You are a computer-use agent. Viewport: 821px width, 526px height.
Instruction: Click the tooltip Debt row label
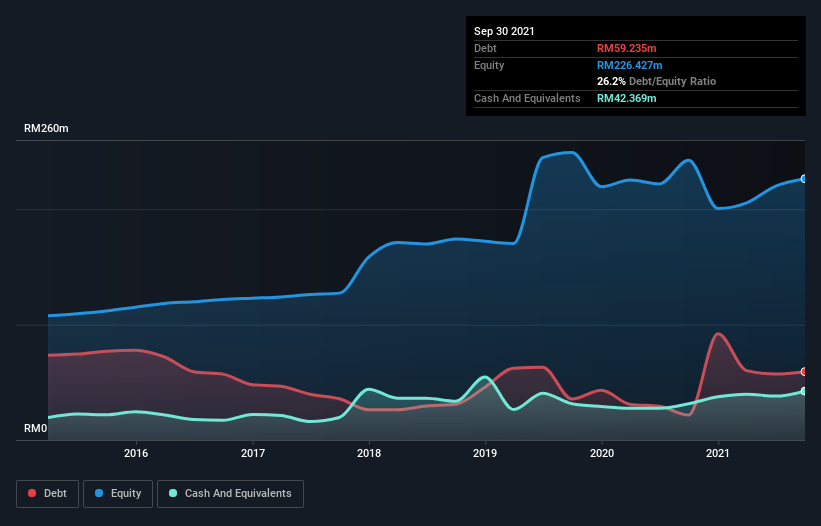485,48
